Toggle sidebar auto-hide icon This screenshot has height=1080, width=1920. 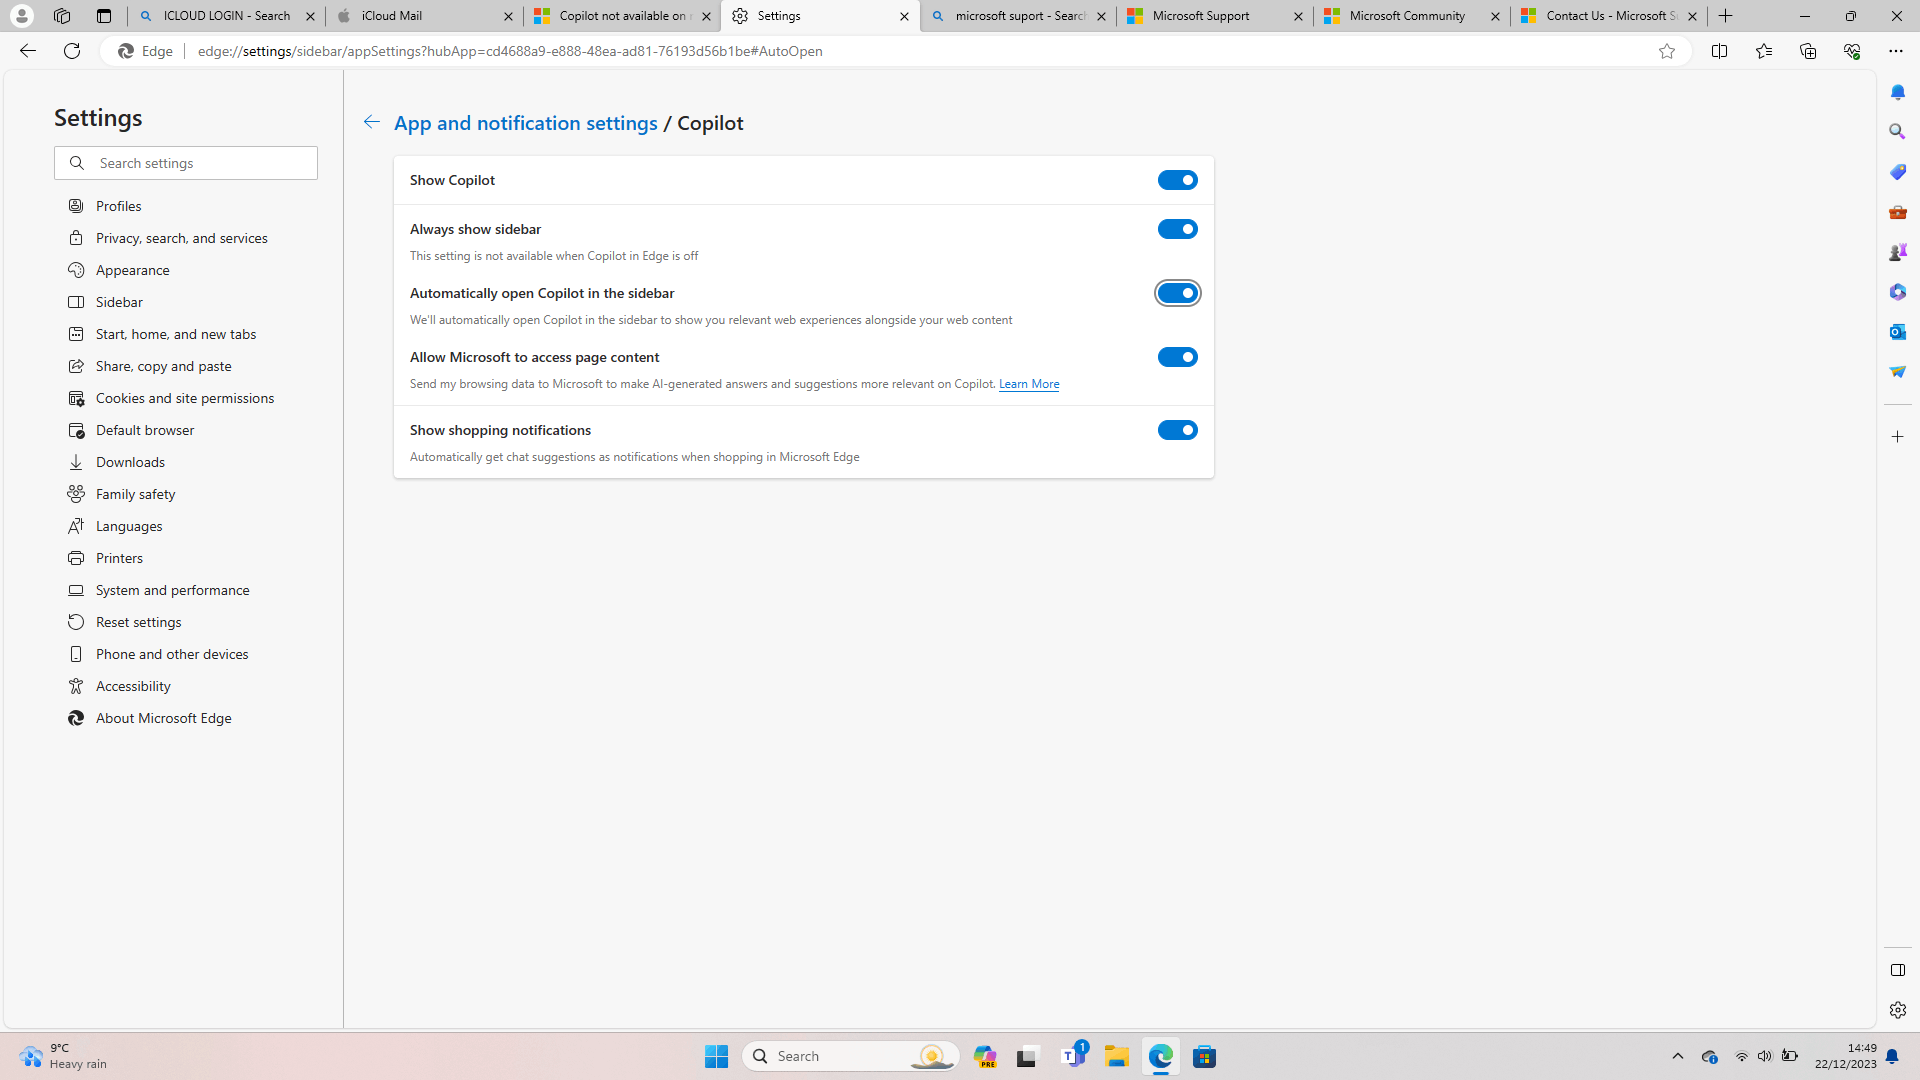(x=1897, y=970)
